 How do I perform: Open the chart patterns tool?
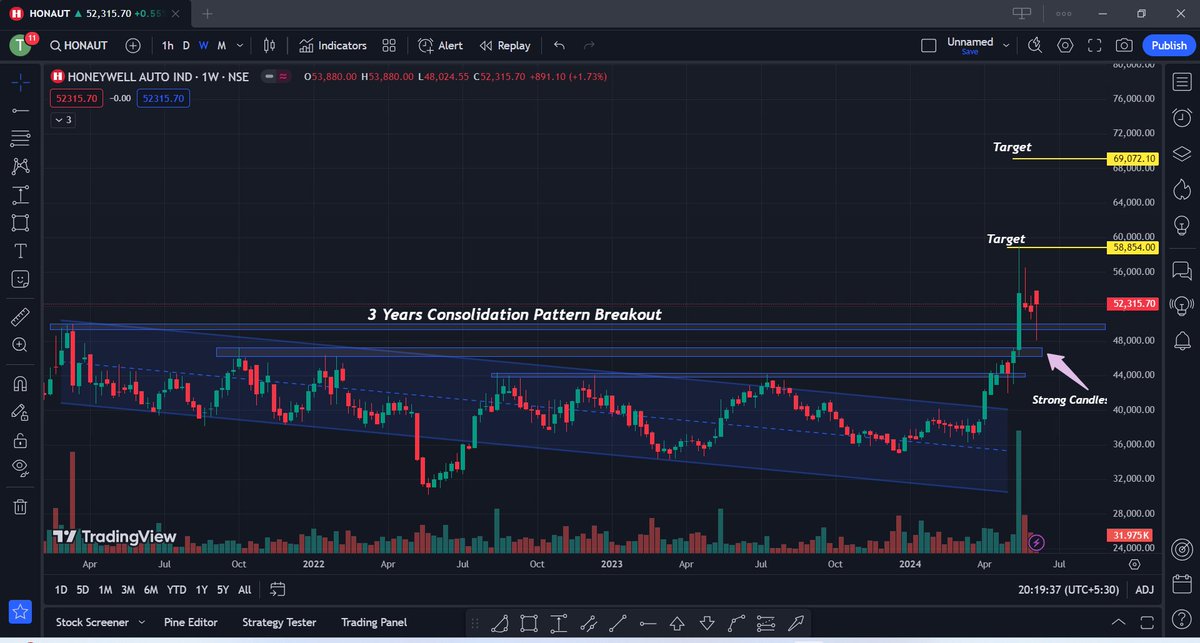tap(20, 166)
